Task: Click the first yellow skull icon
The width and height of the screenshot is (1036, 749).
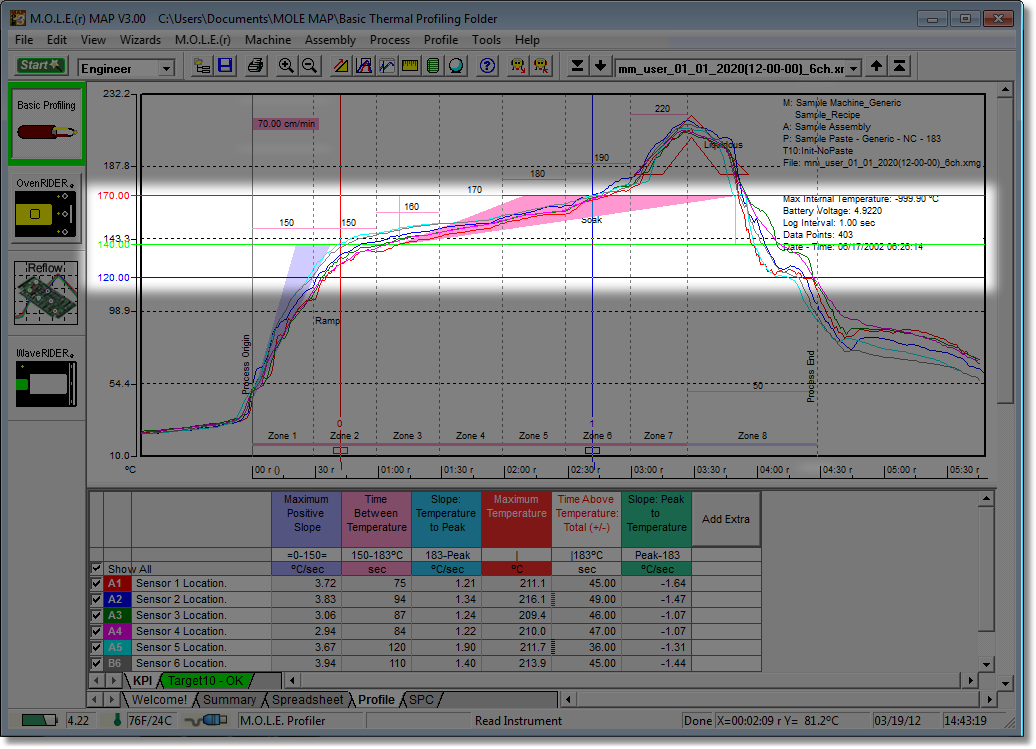Action: 518,66
